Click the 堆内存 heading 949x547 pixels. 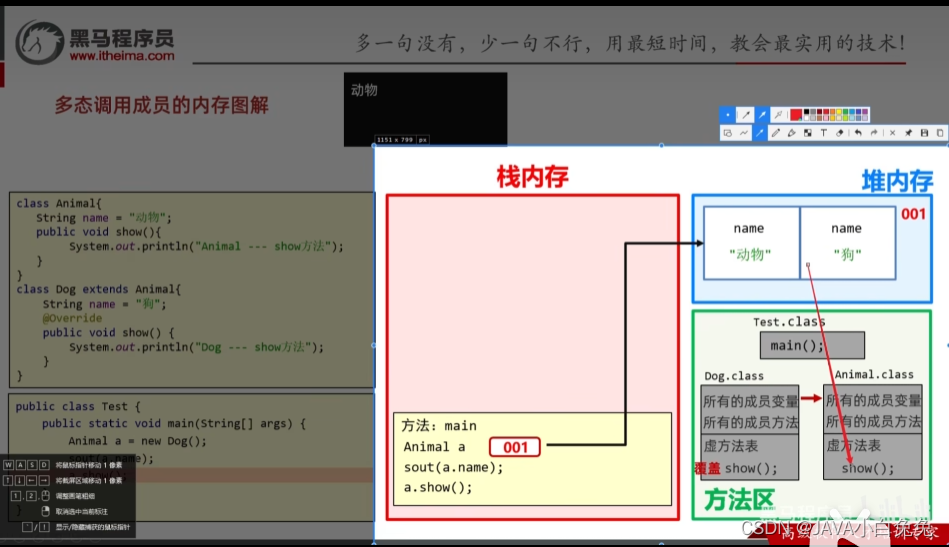(897, 181)
